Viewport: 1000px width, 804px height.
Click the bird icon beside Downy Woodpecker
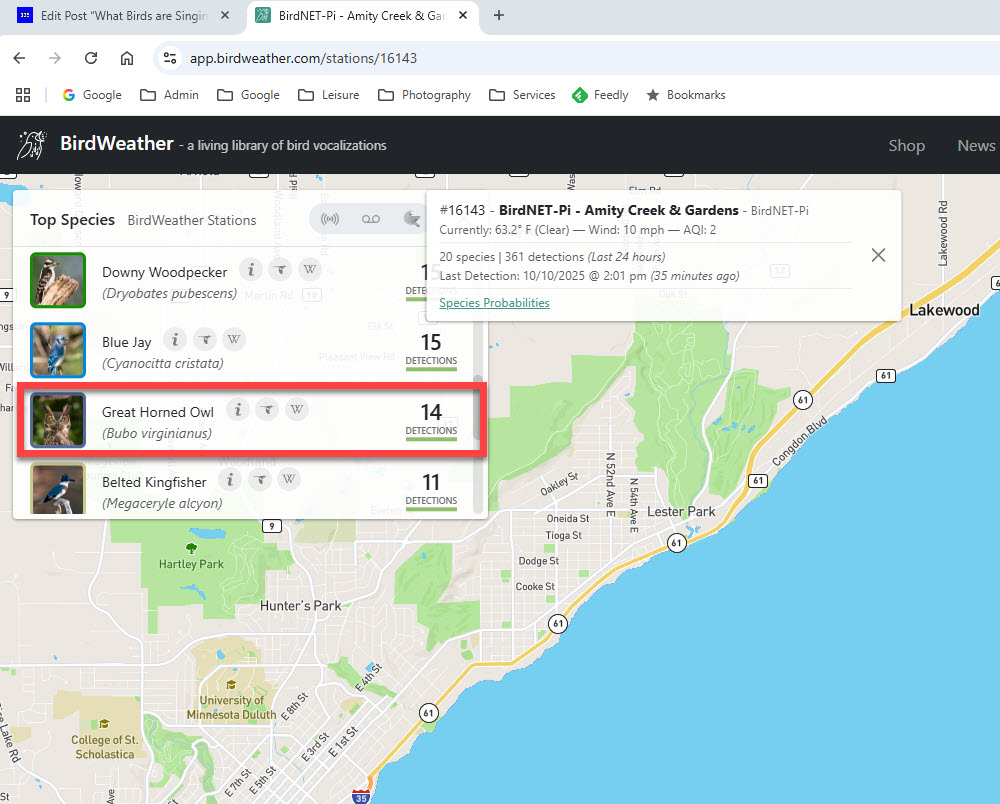tap(281, 270)
